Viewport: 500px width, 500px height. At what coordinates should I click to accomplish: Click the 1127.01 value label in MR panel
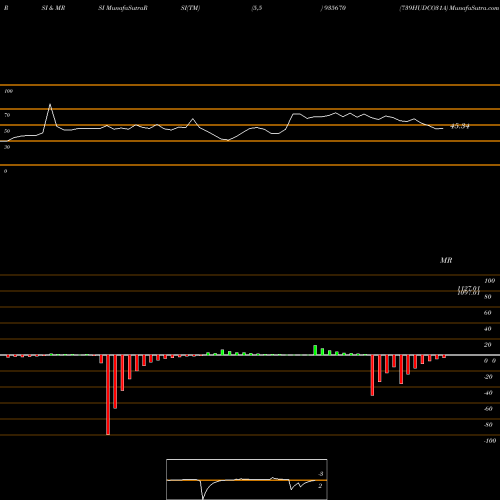[469, 288]
